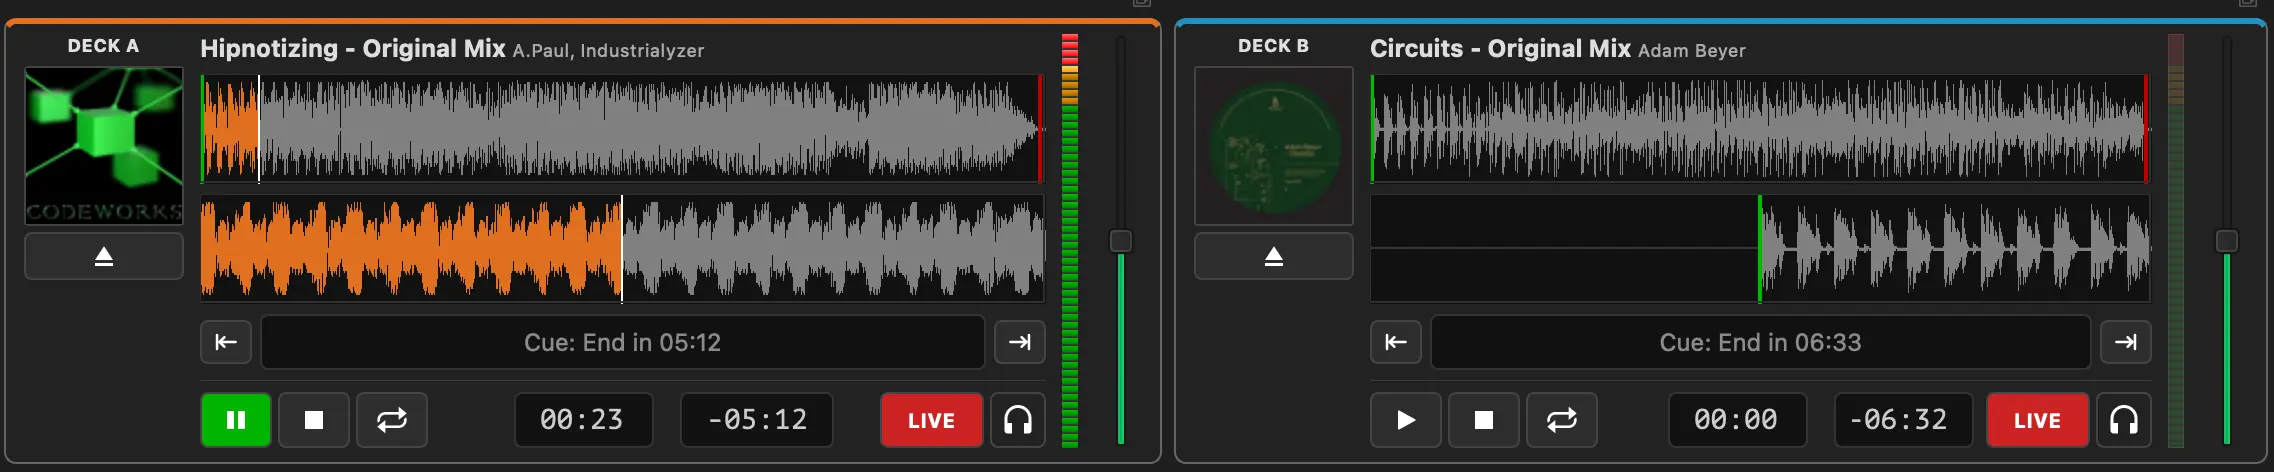Click Deck A zoomed waveform

[x=622, y=248]
